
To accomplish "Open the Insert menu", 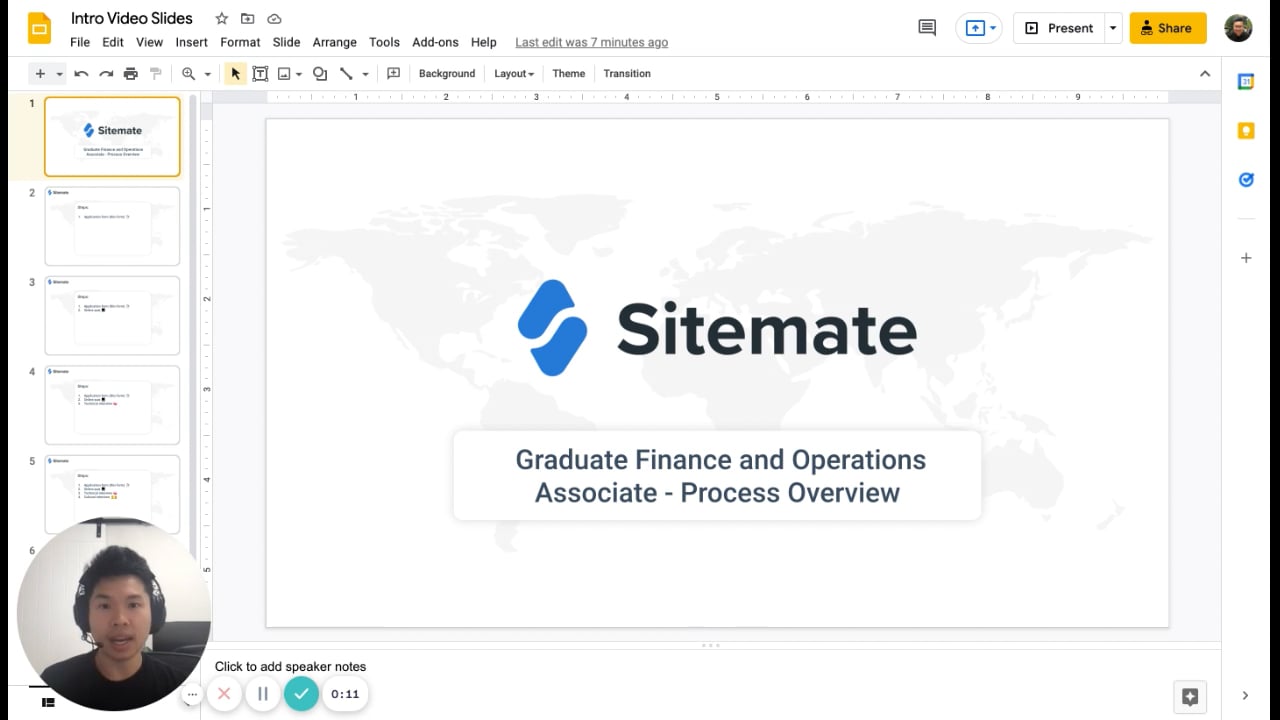I will pos(192,42).
